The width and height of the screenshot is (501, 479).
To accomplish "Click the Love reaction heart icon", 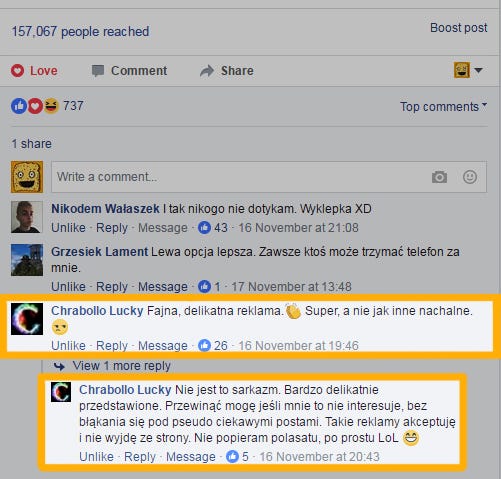I will (x=17, y=71).
